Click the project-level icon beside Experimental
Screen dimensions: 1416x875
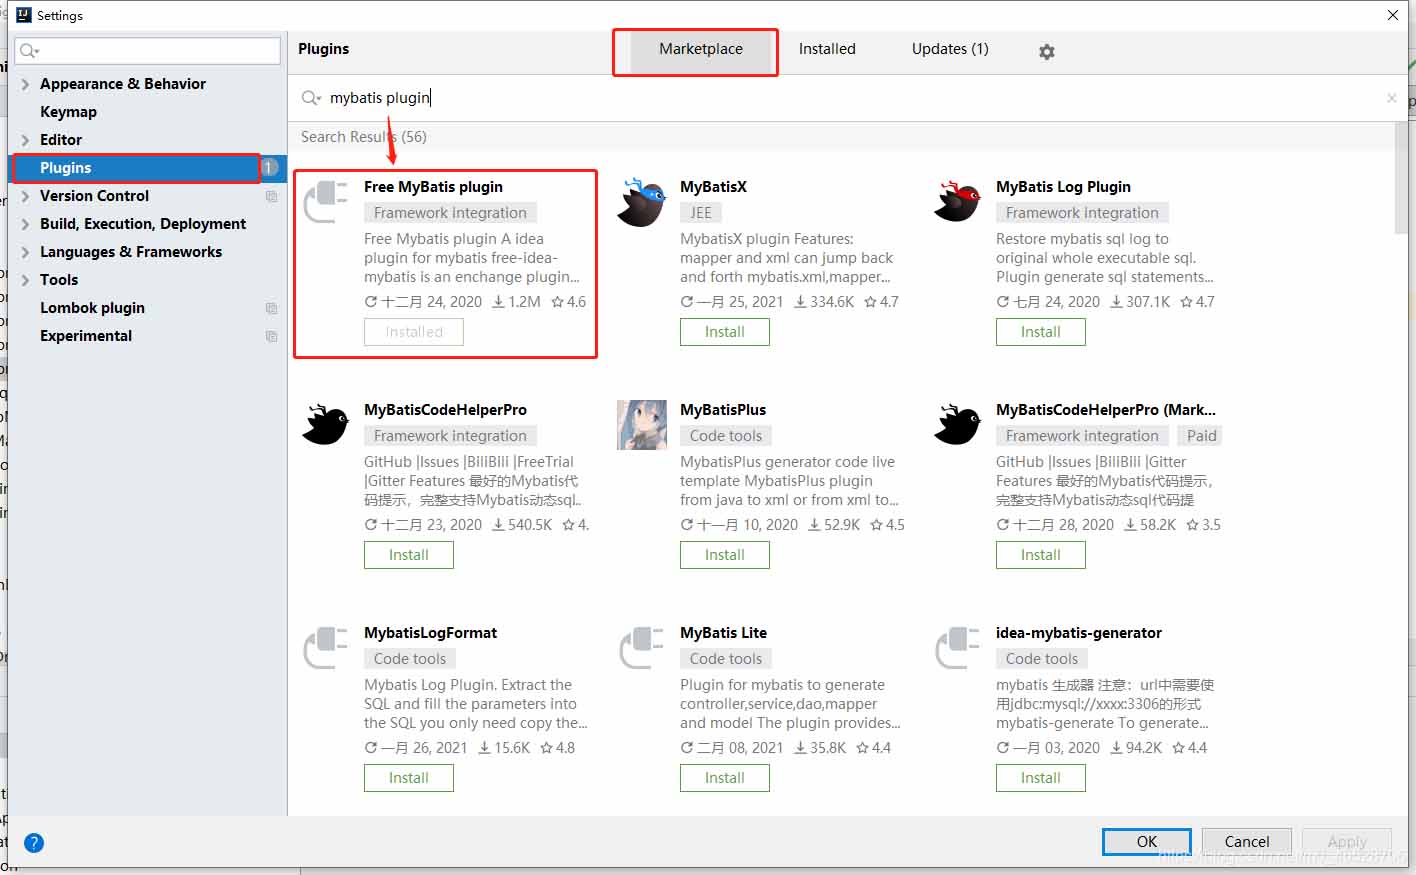coord(271,336)
